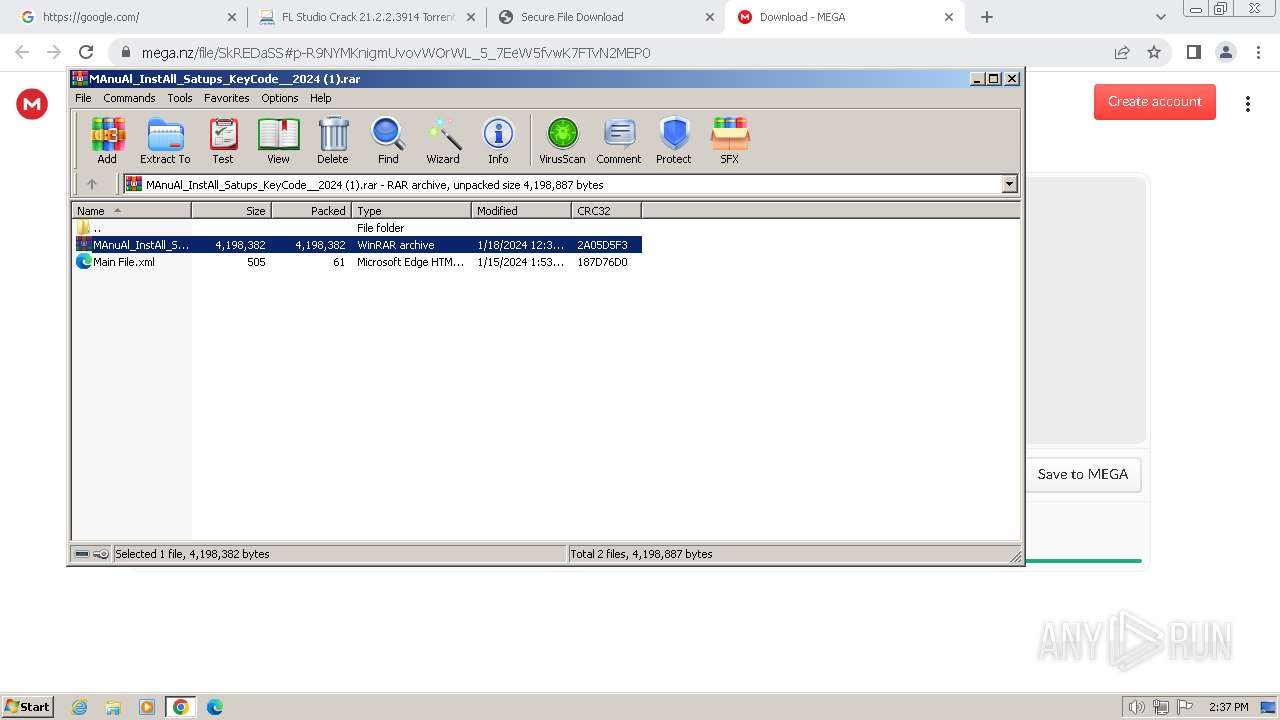Open the Comment tool
Viewport: 1280px width, 720px height.
point(619,140)
